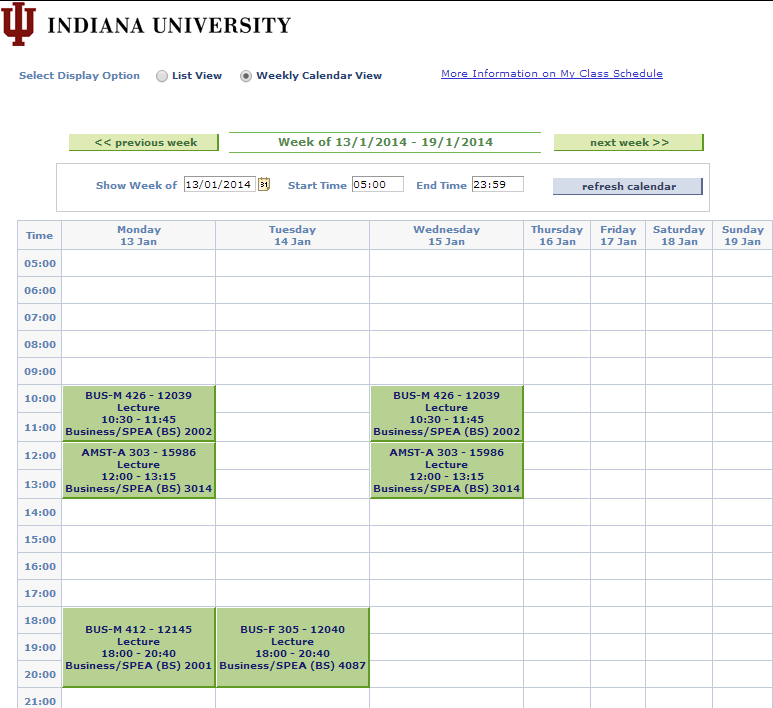Click the Thursday 16 Jan column header
The height and width of the screenshot is (708, 773).
557,235
